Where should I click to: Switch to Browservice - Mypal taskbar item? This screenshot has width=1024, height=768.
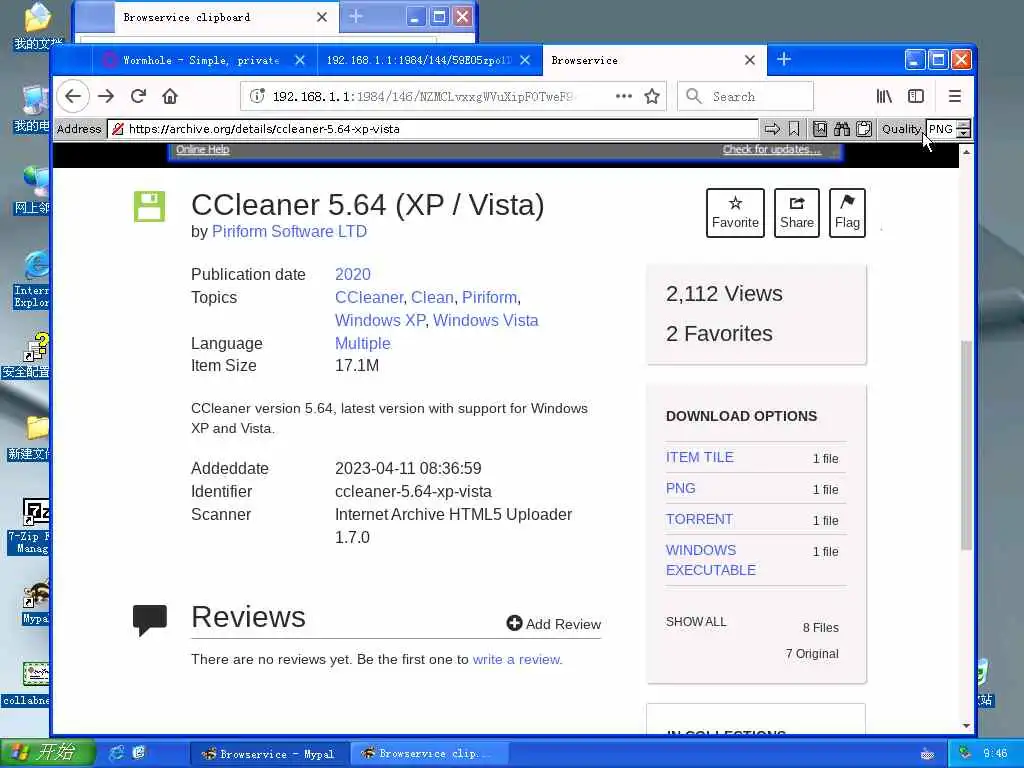tap(269, 754)
